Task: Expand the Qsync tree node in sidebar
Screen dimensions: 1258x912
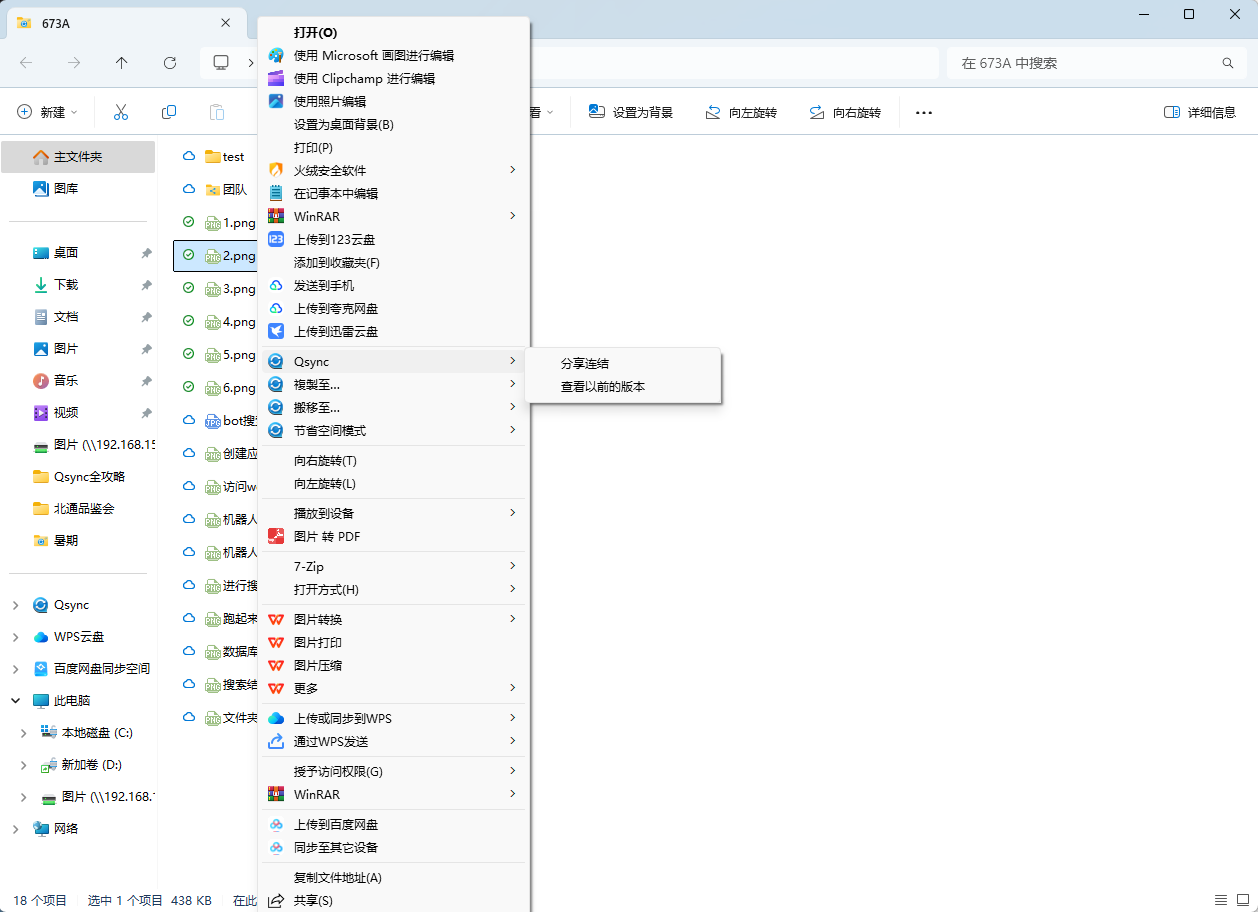Action: (x=15, y=605)
